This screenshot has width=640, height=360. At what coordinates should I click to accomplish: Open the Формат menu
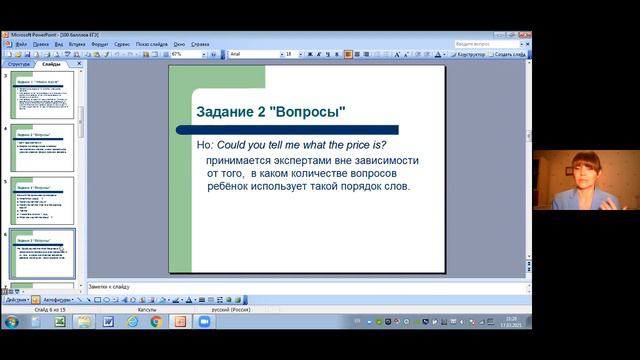coord(100,44)
